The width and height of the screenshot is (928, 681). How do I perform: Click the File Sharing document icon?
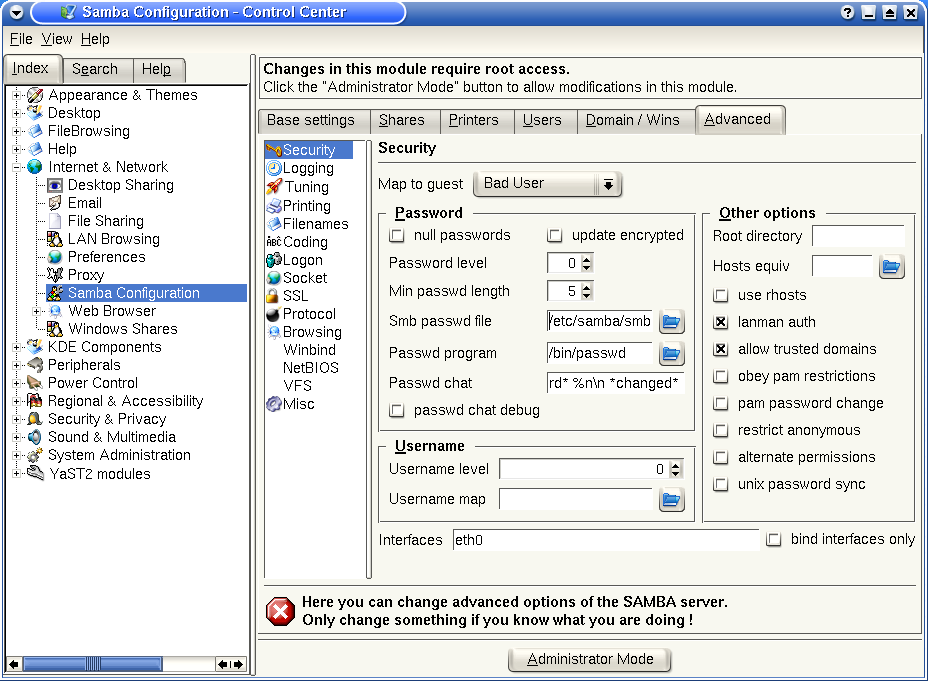(55, 221)
